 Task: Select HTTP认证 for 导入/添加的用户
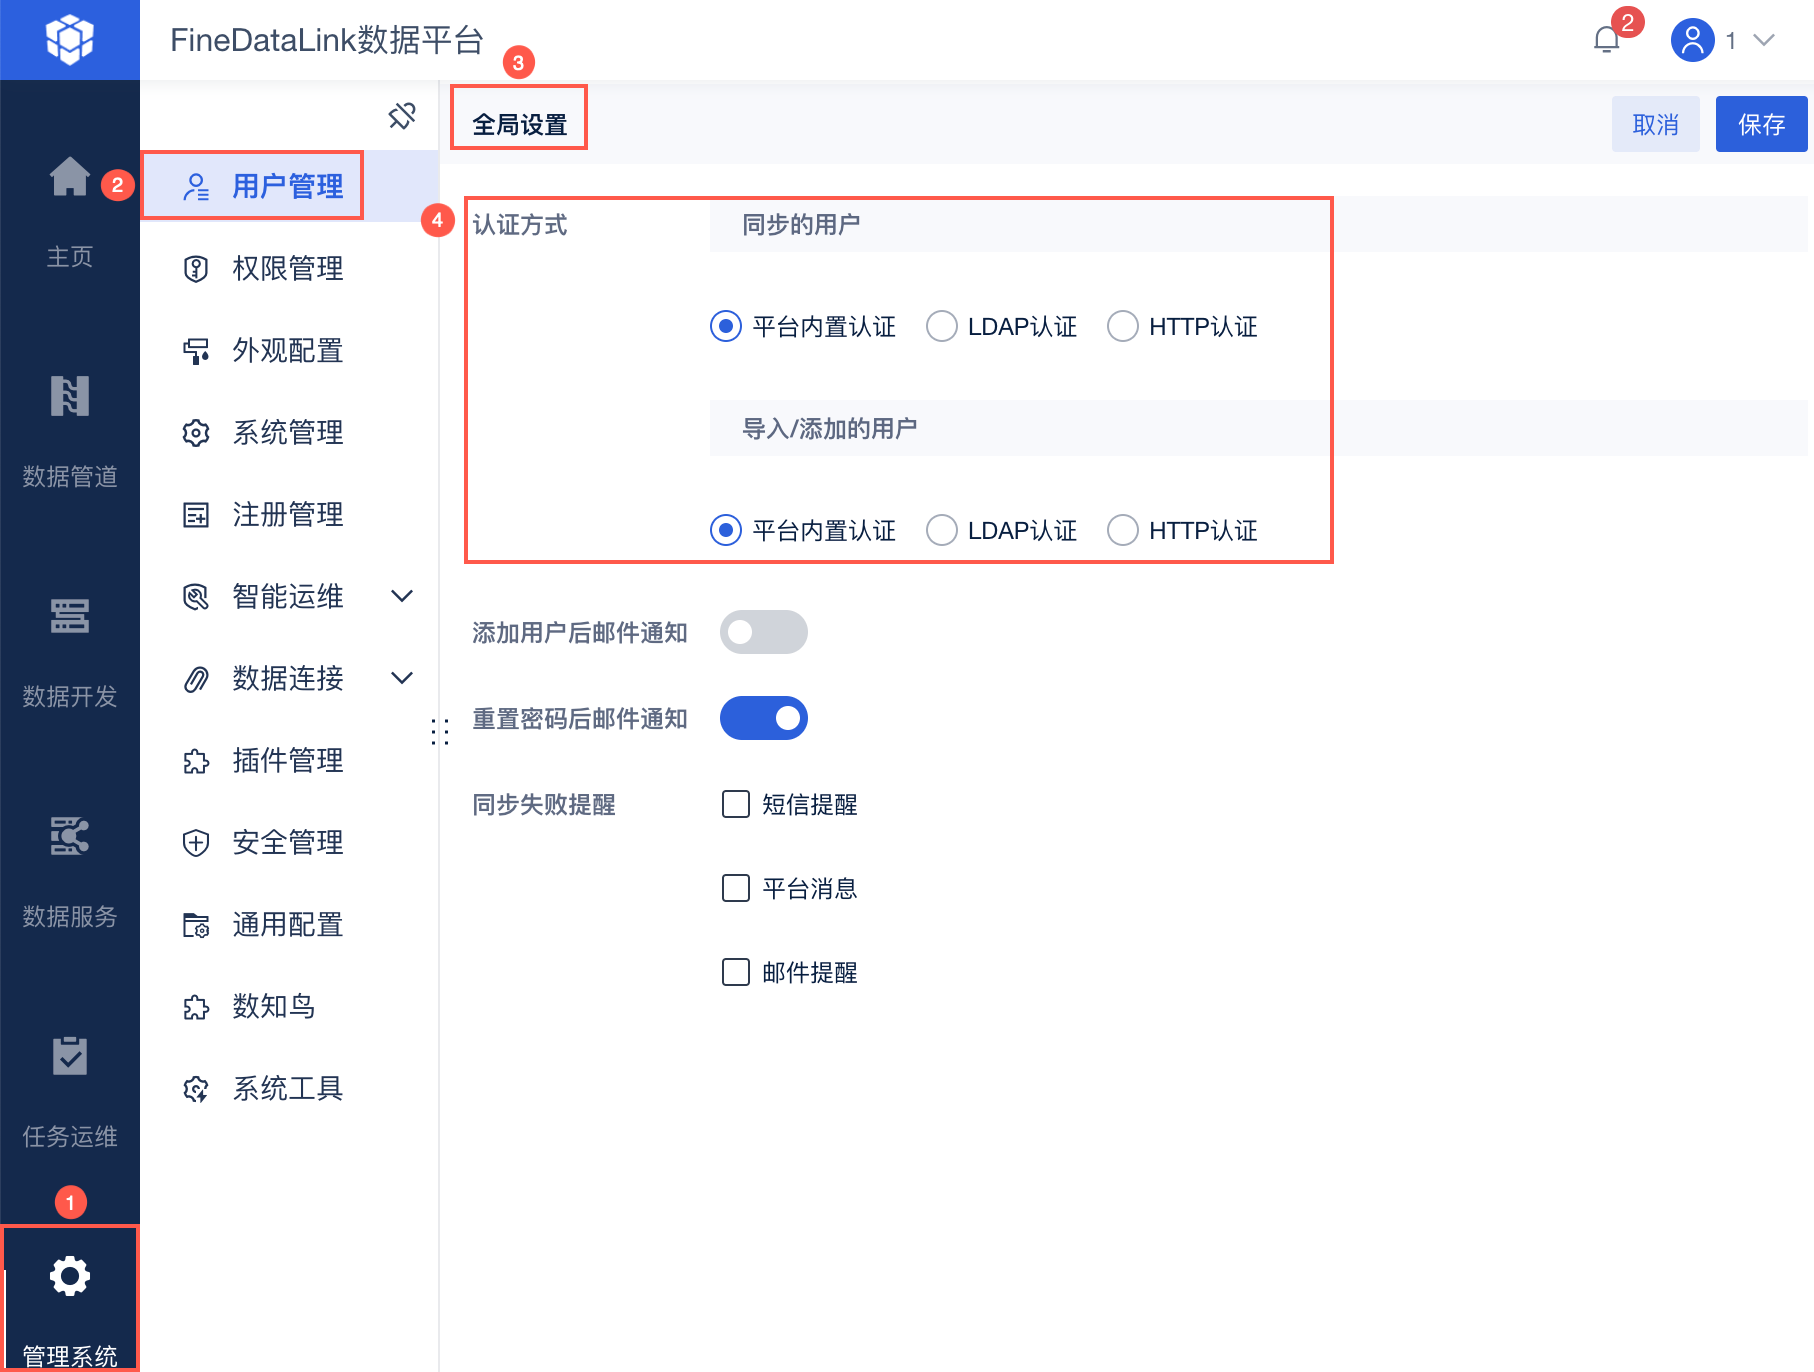[1123, 530]
